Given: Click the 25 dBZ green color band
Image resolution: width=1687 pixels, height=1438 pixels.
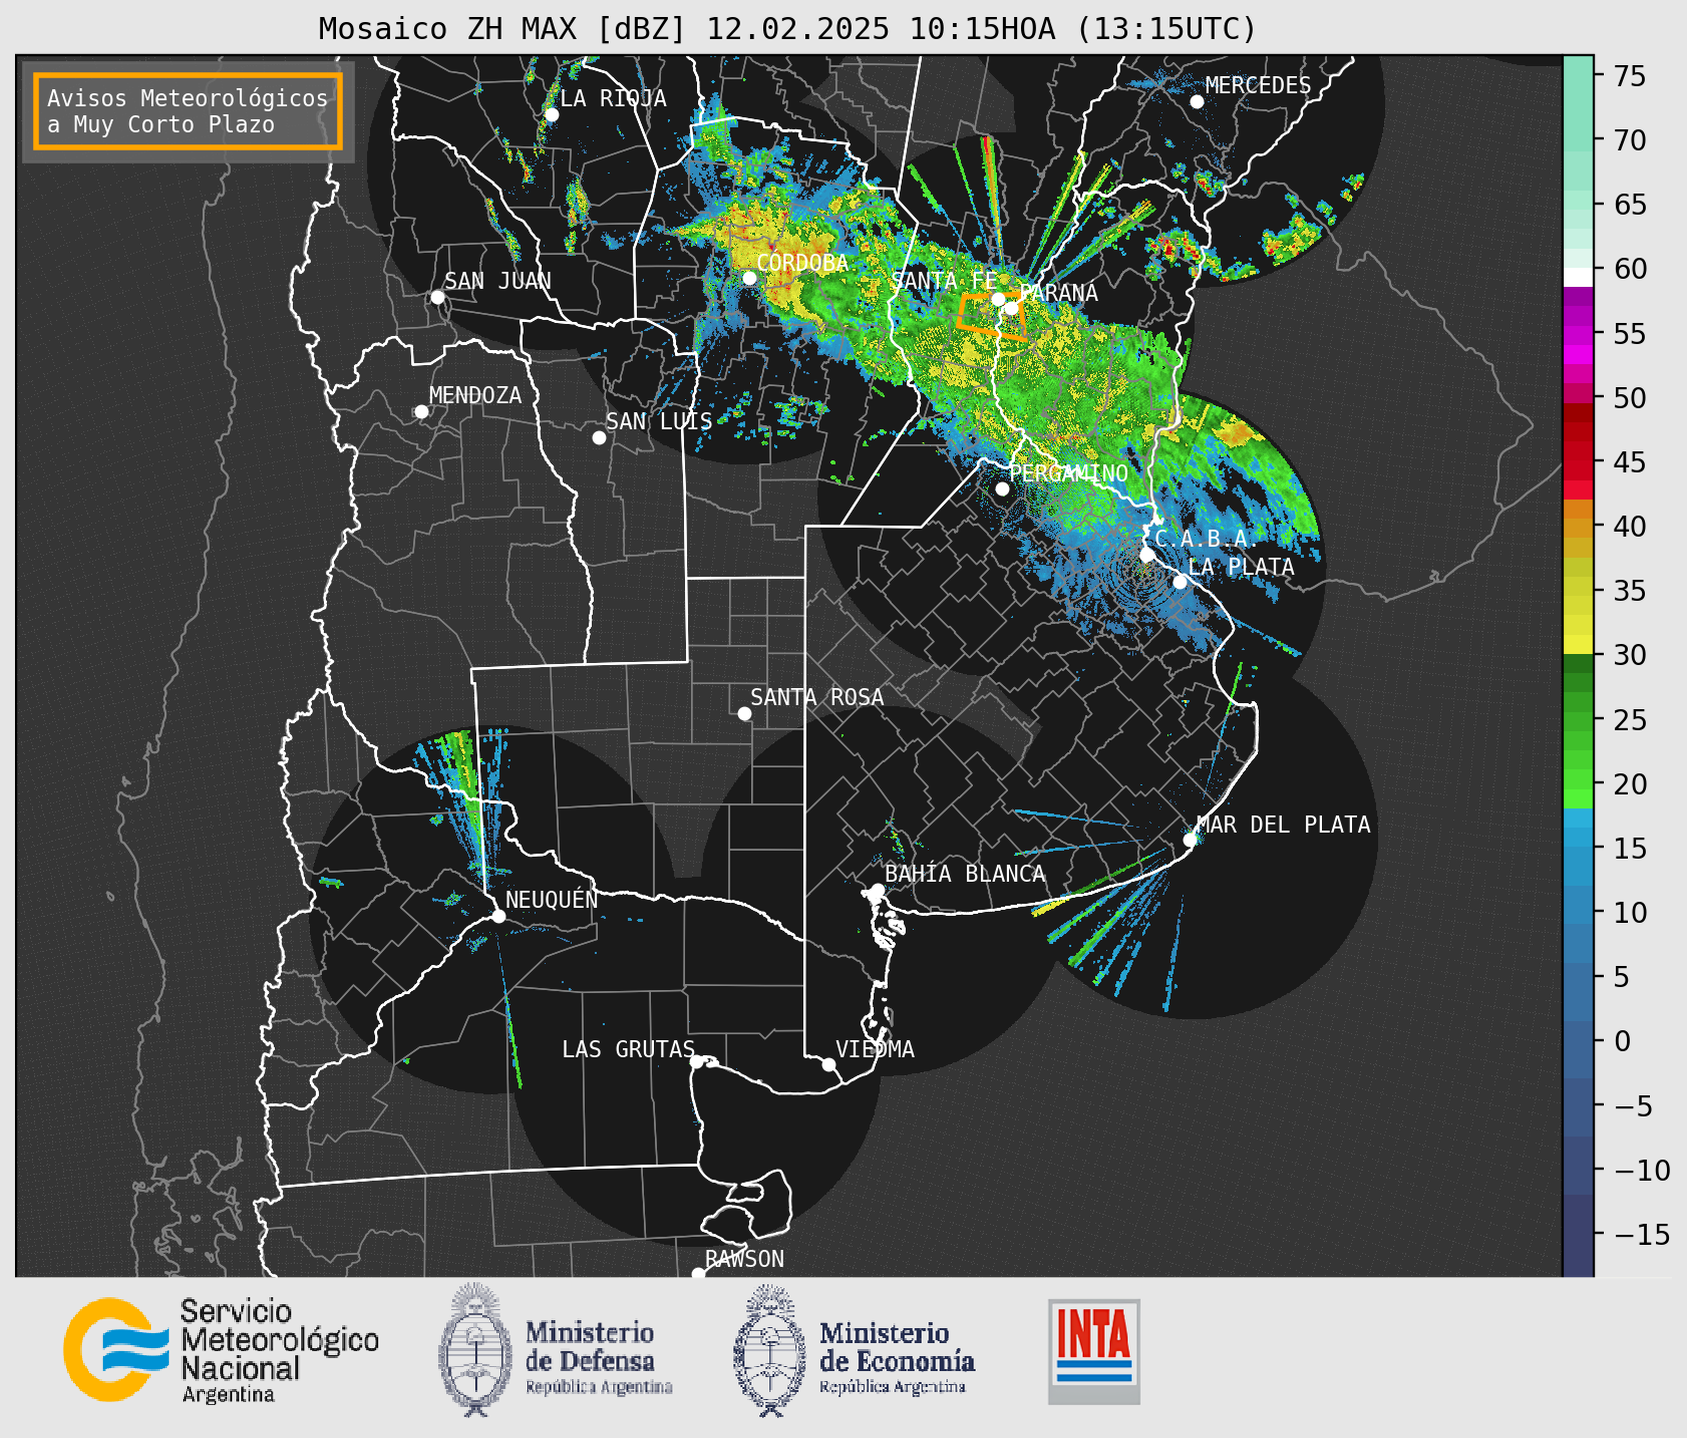Looking at the screenshot, I should click(1578, 719).
